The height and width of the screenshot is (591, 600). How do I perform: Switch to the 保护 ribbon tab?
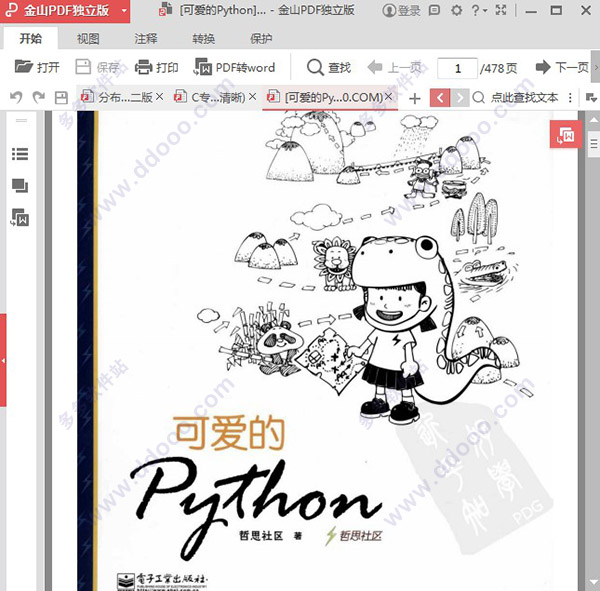pos(261,38)
